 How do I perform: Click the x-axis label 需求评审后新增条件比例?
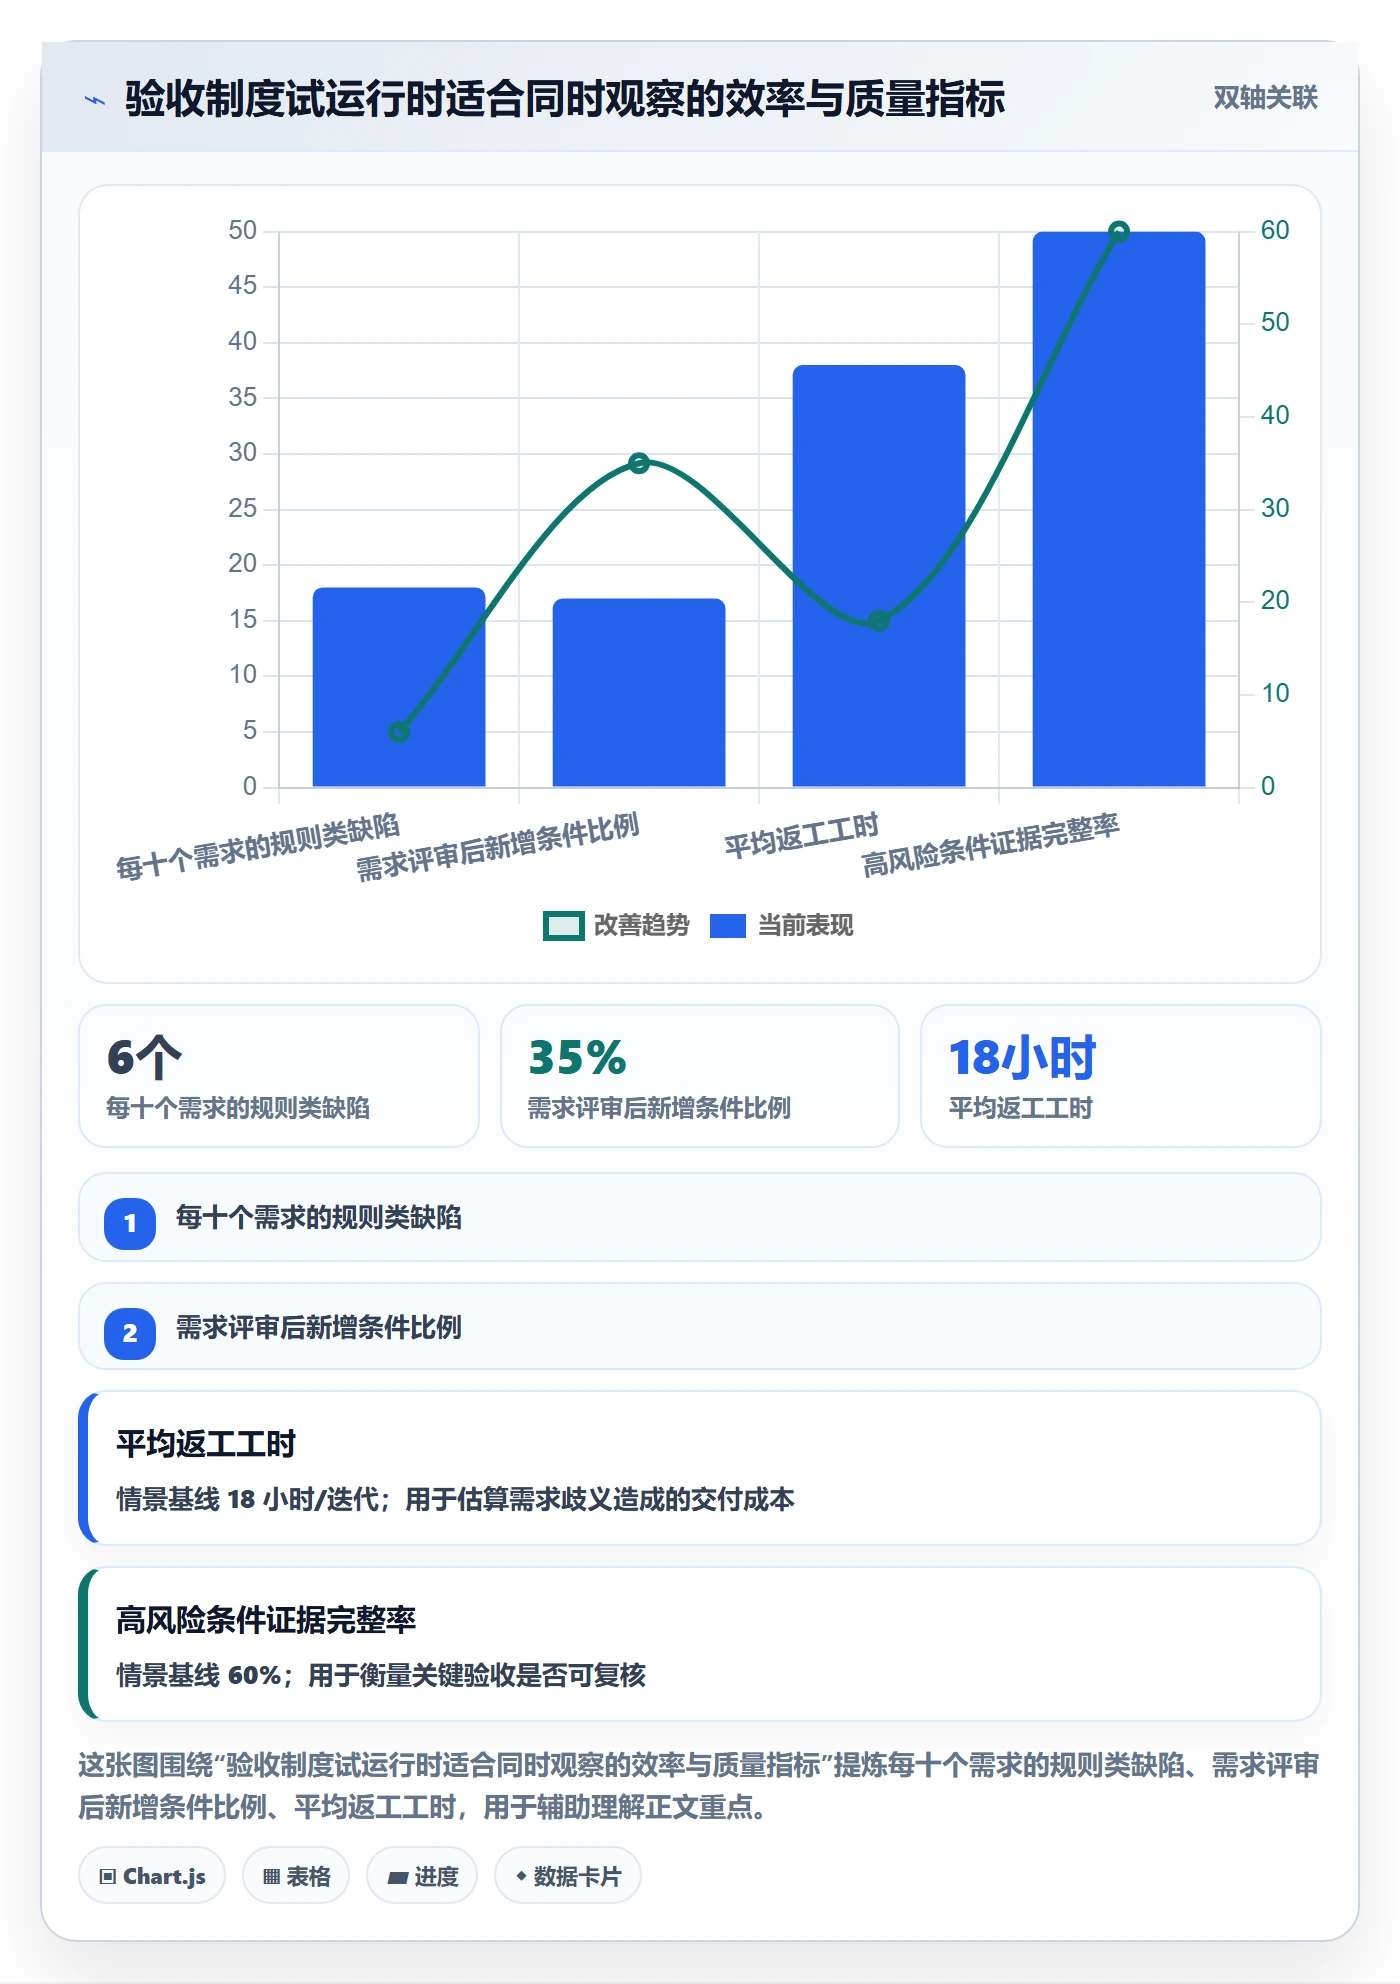497,847
